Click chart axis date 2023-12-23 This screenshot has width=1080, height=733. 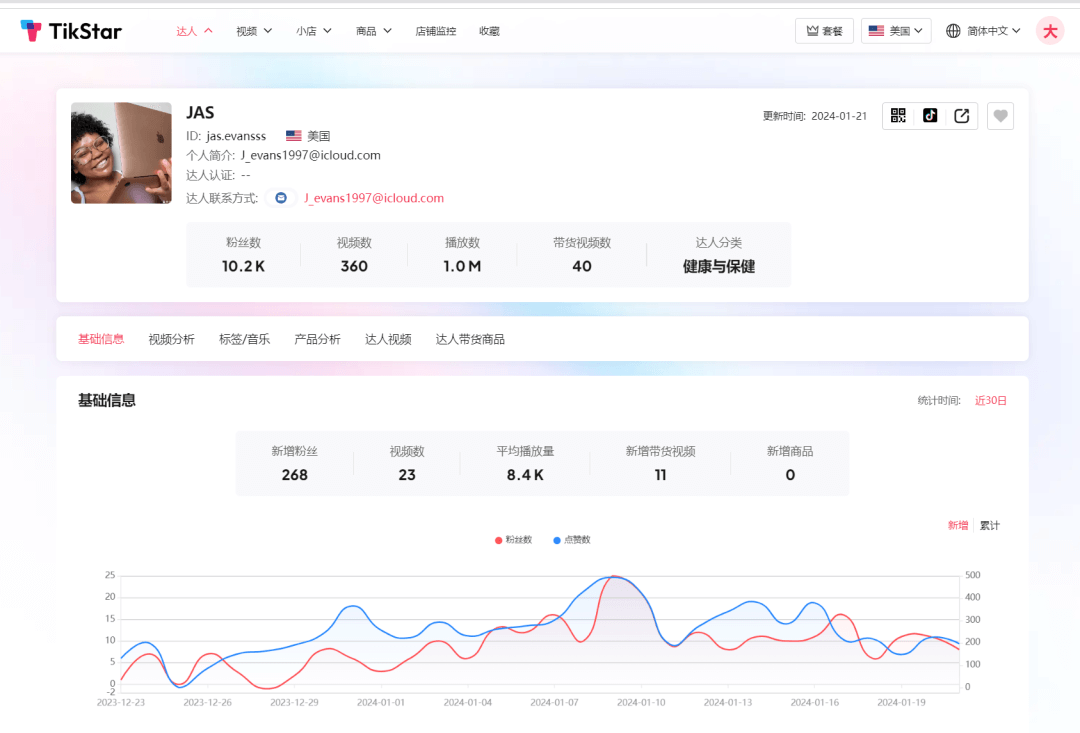pos(121,703)
